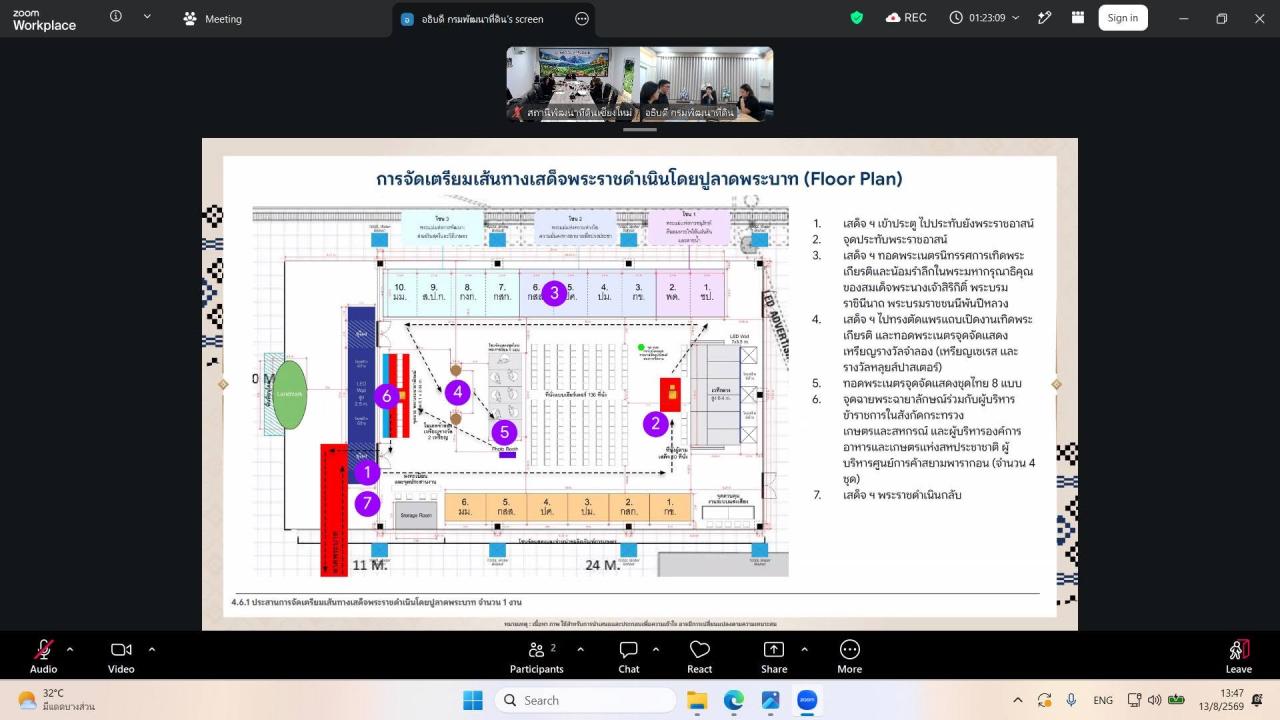
Task: Open the weather widget showing 32°C
Action: pos(57,700)
